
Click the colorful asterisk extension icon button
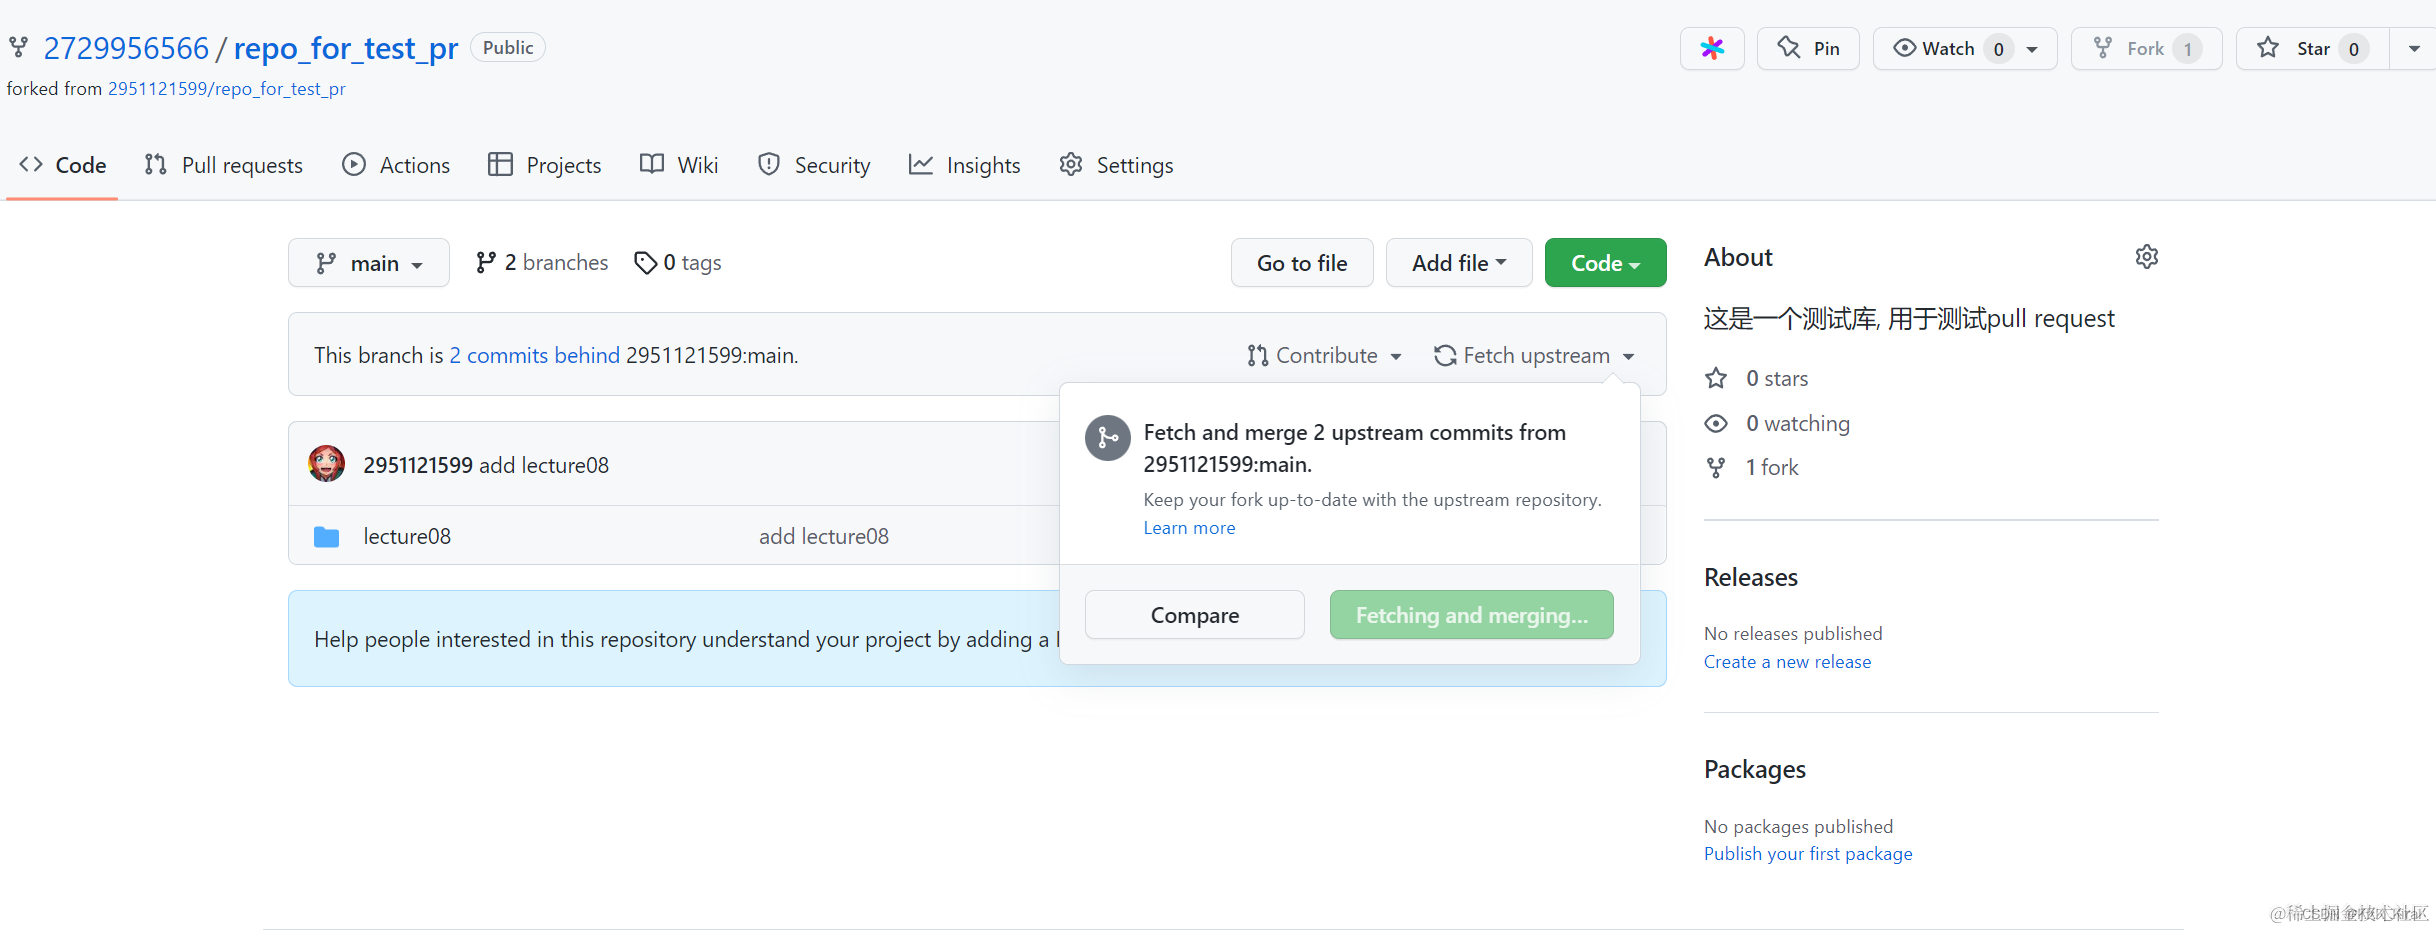coord(1712,48)
